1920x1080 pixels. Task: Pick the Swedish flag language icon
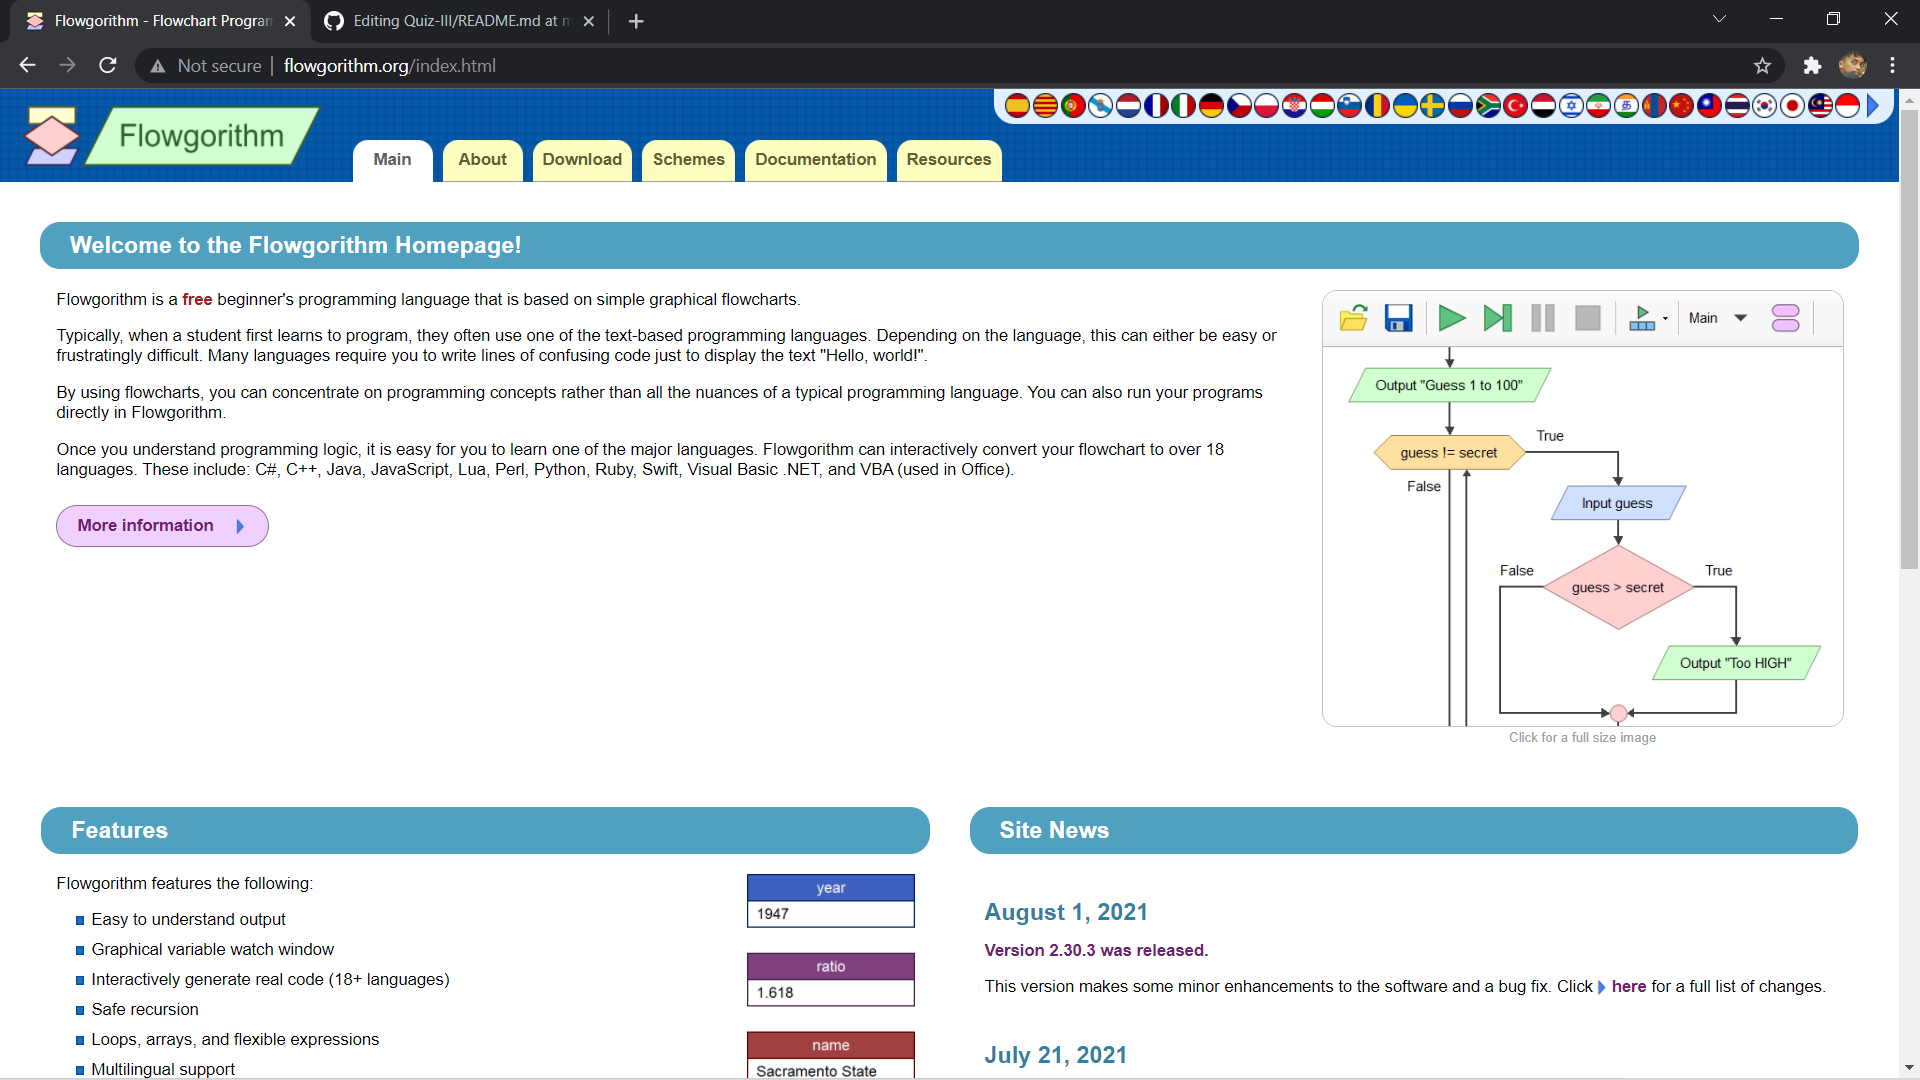[x=1432, y=106]
